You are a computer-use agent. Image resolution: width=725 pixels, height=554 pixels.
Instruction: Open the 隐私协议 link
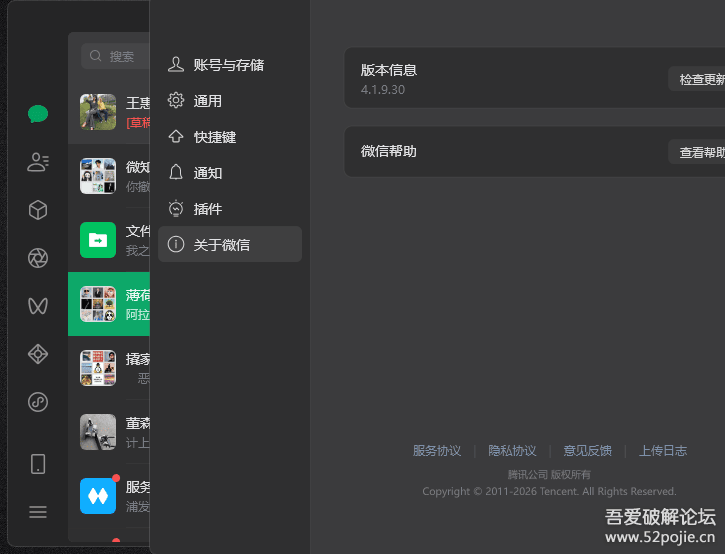(512, 450)
